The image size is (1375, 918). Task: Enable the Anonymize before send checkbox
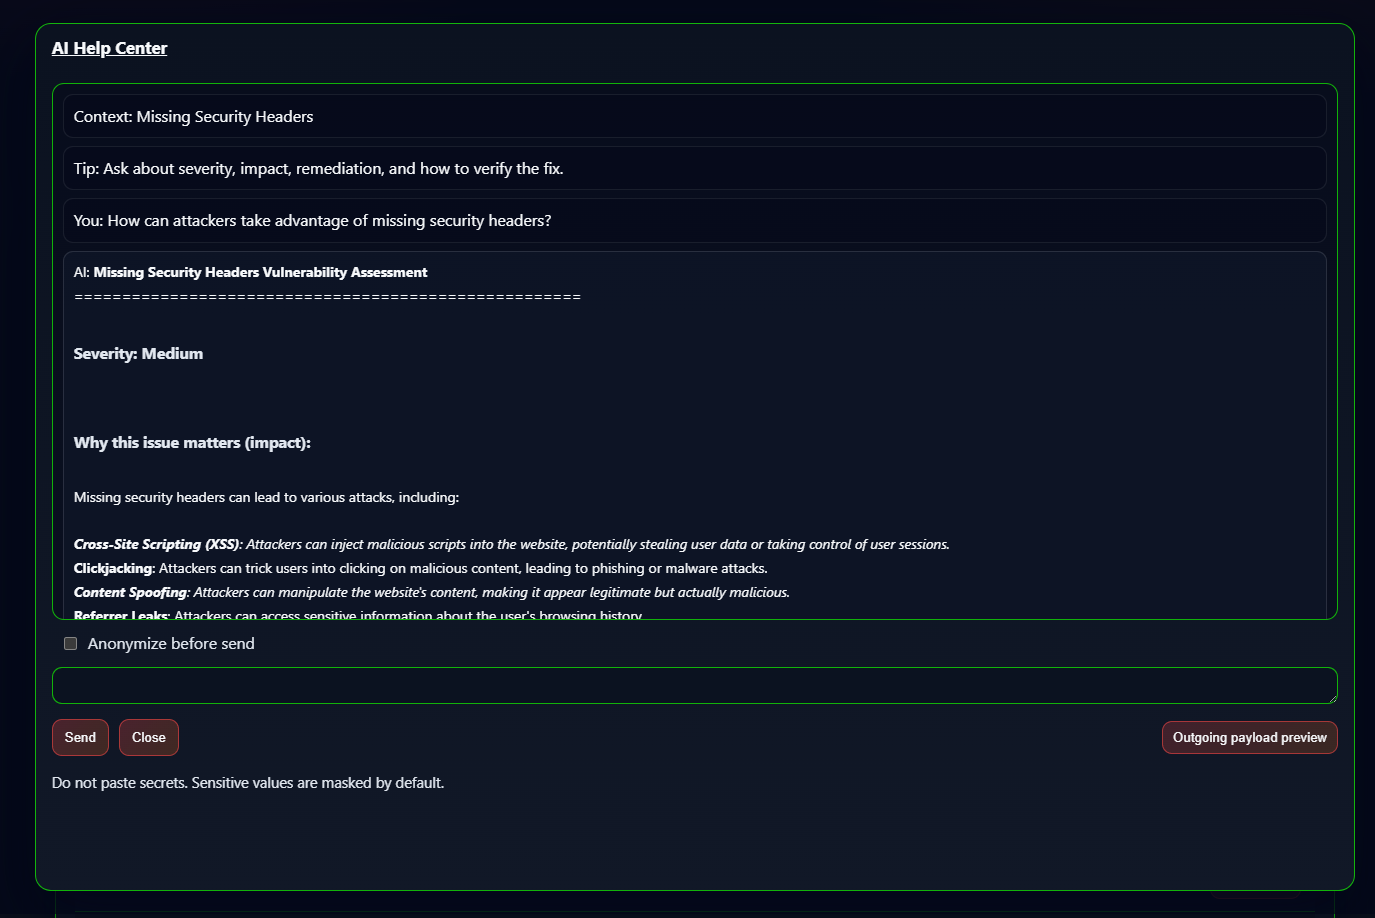point(71,644)
